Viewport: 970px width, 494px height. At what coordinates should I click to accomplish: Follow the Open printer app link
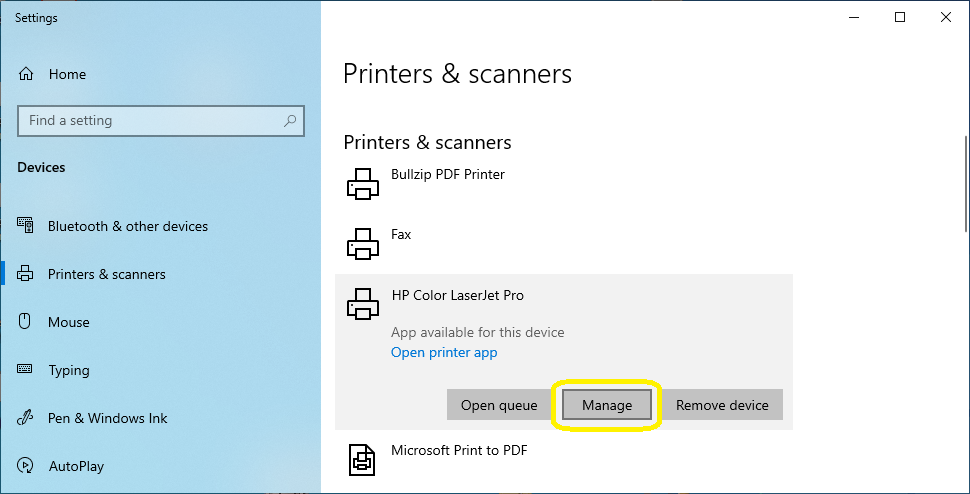point(444,352)
